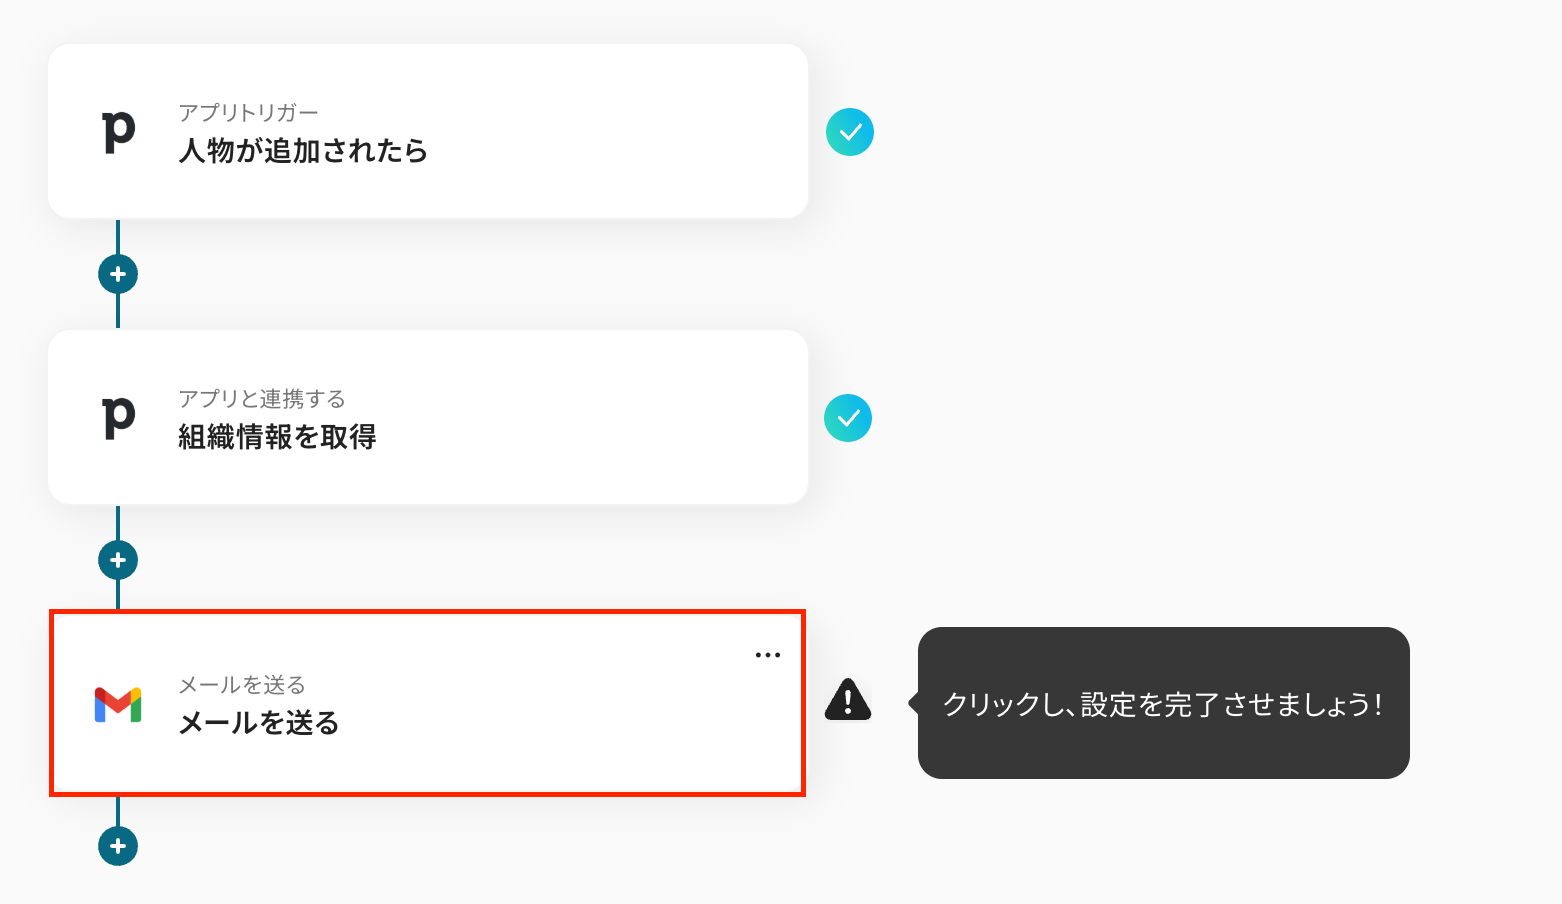Open the 組織情報を取得 step title
The width and height of the screenshot is (1562, 904).
coord(277,437)
